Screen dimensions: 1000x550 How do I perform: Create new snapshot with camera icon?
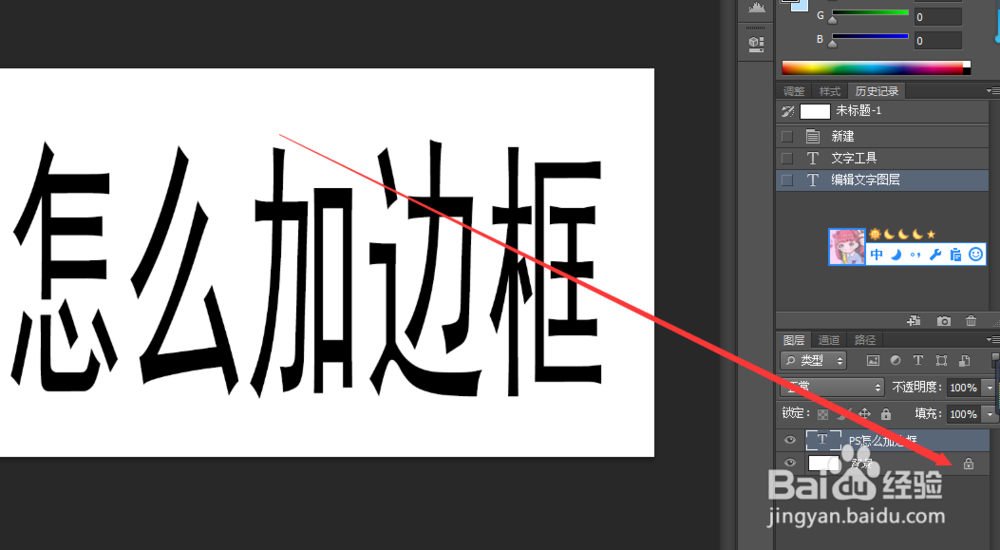click(x=944, y=320)
